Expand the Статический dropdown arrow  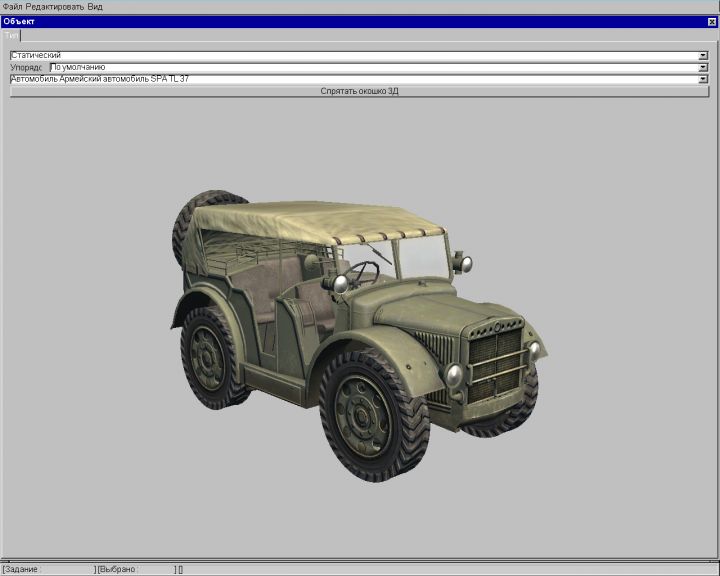703,55
